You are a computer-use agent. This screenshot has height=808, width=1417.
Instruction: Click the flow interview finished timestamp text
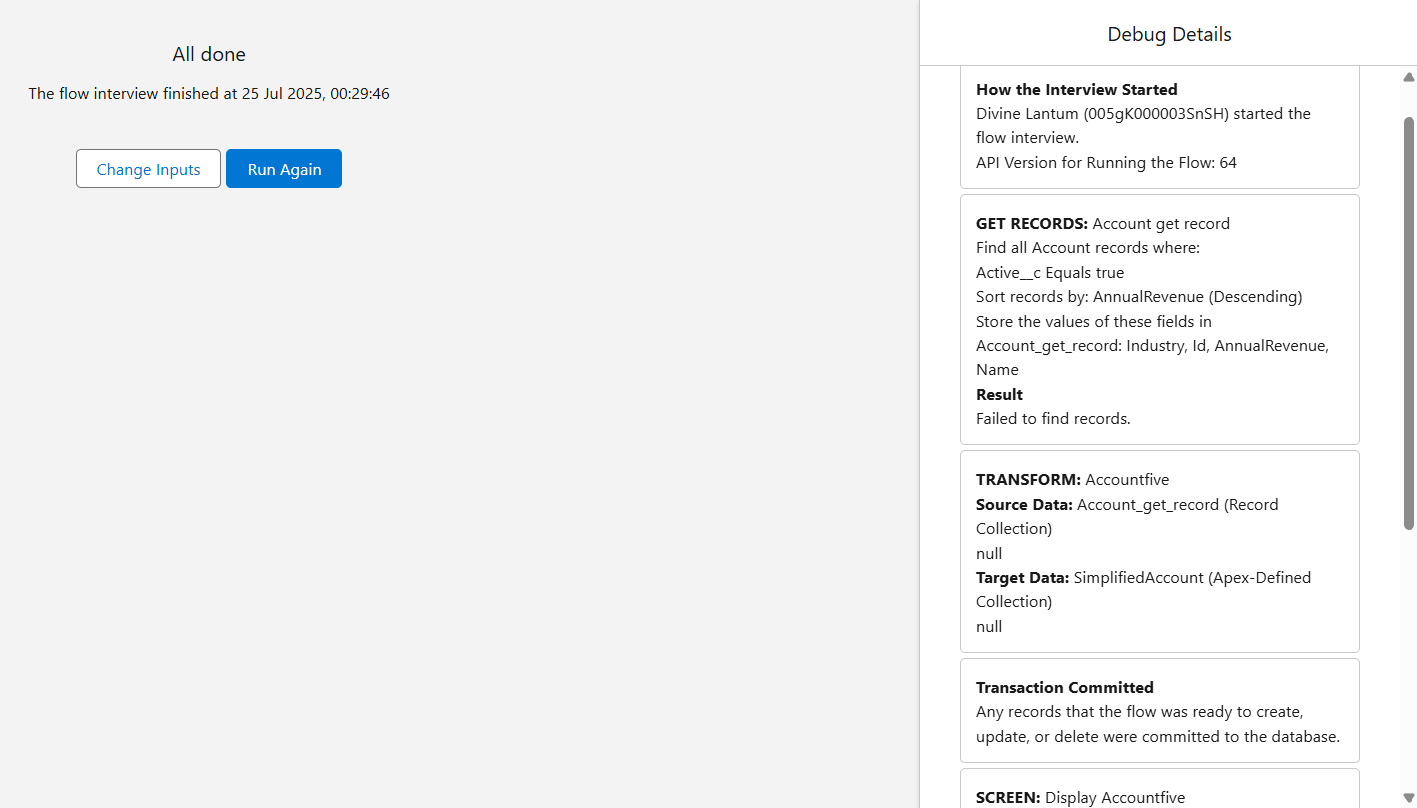pyautogui.click(x=208, y=93)
